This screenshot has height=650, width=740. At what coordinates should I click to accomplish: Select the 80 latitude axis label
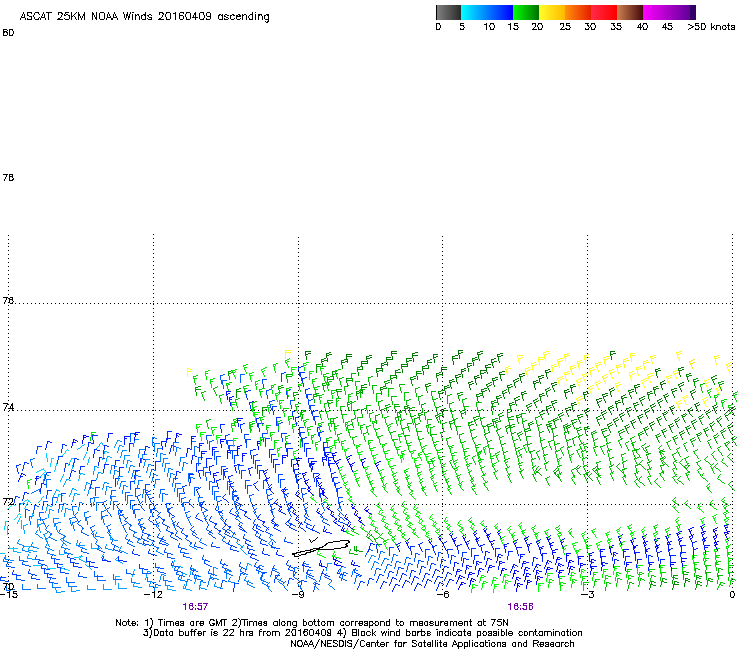click(x=8, y=33)
